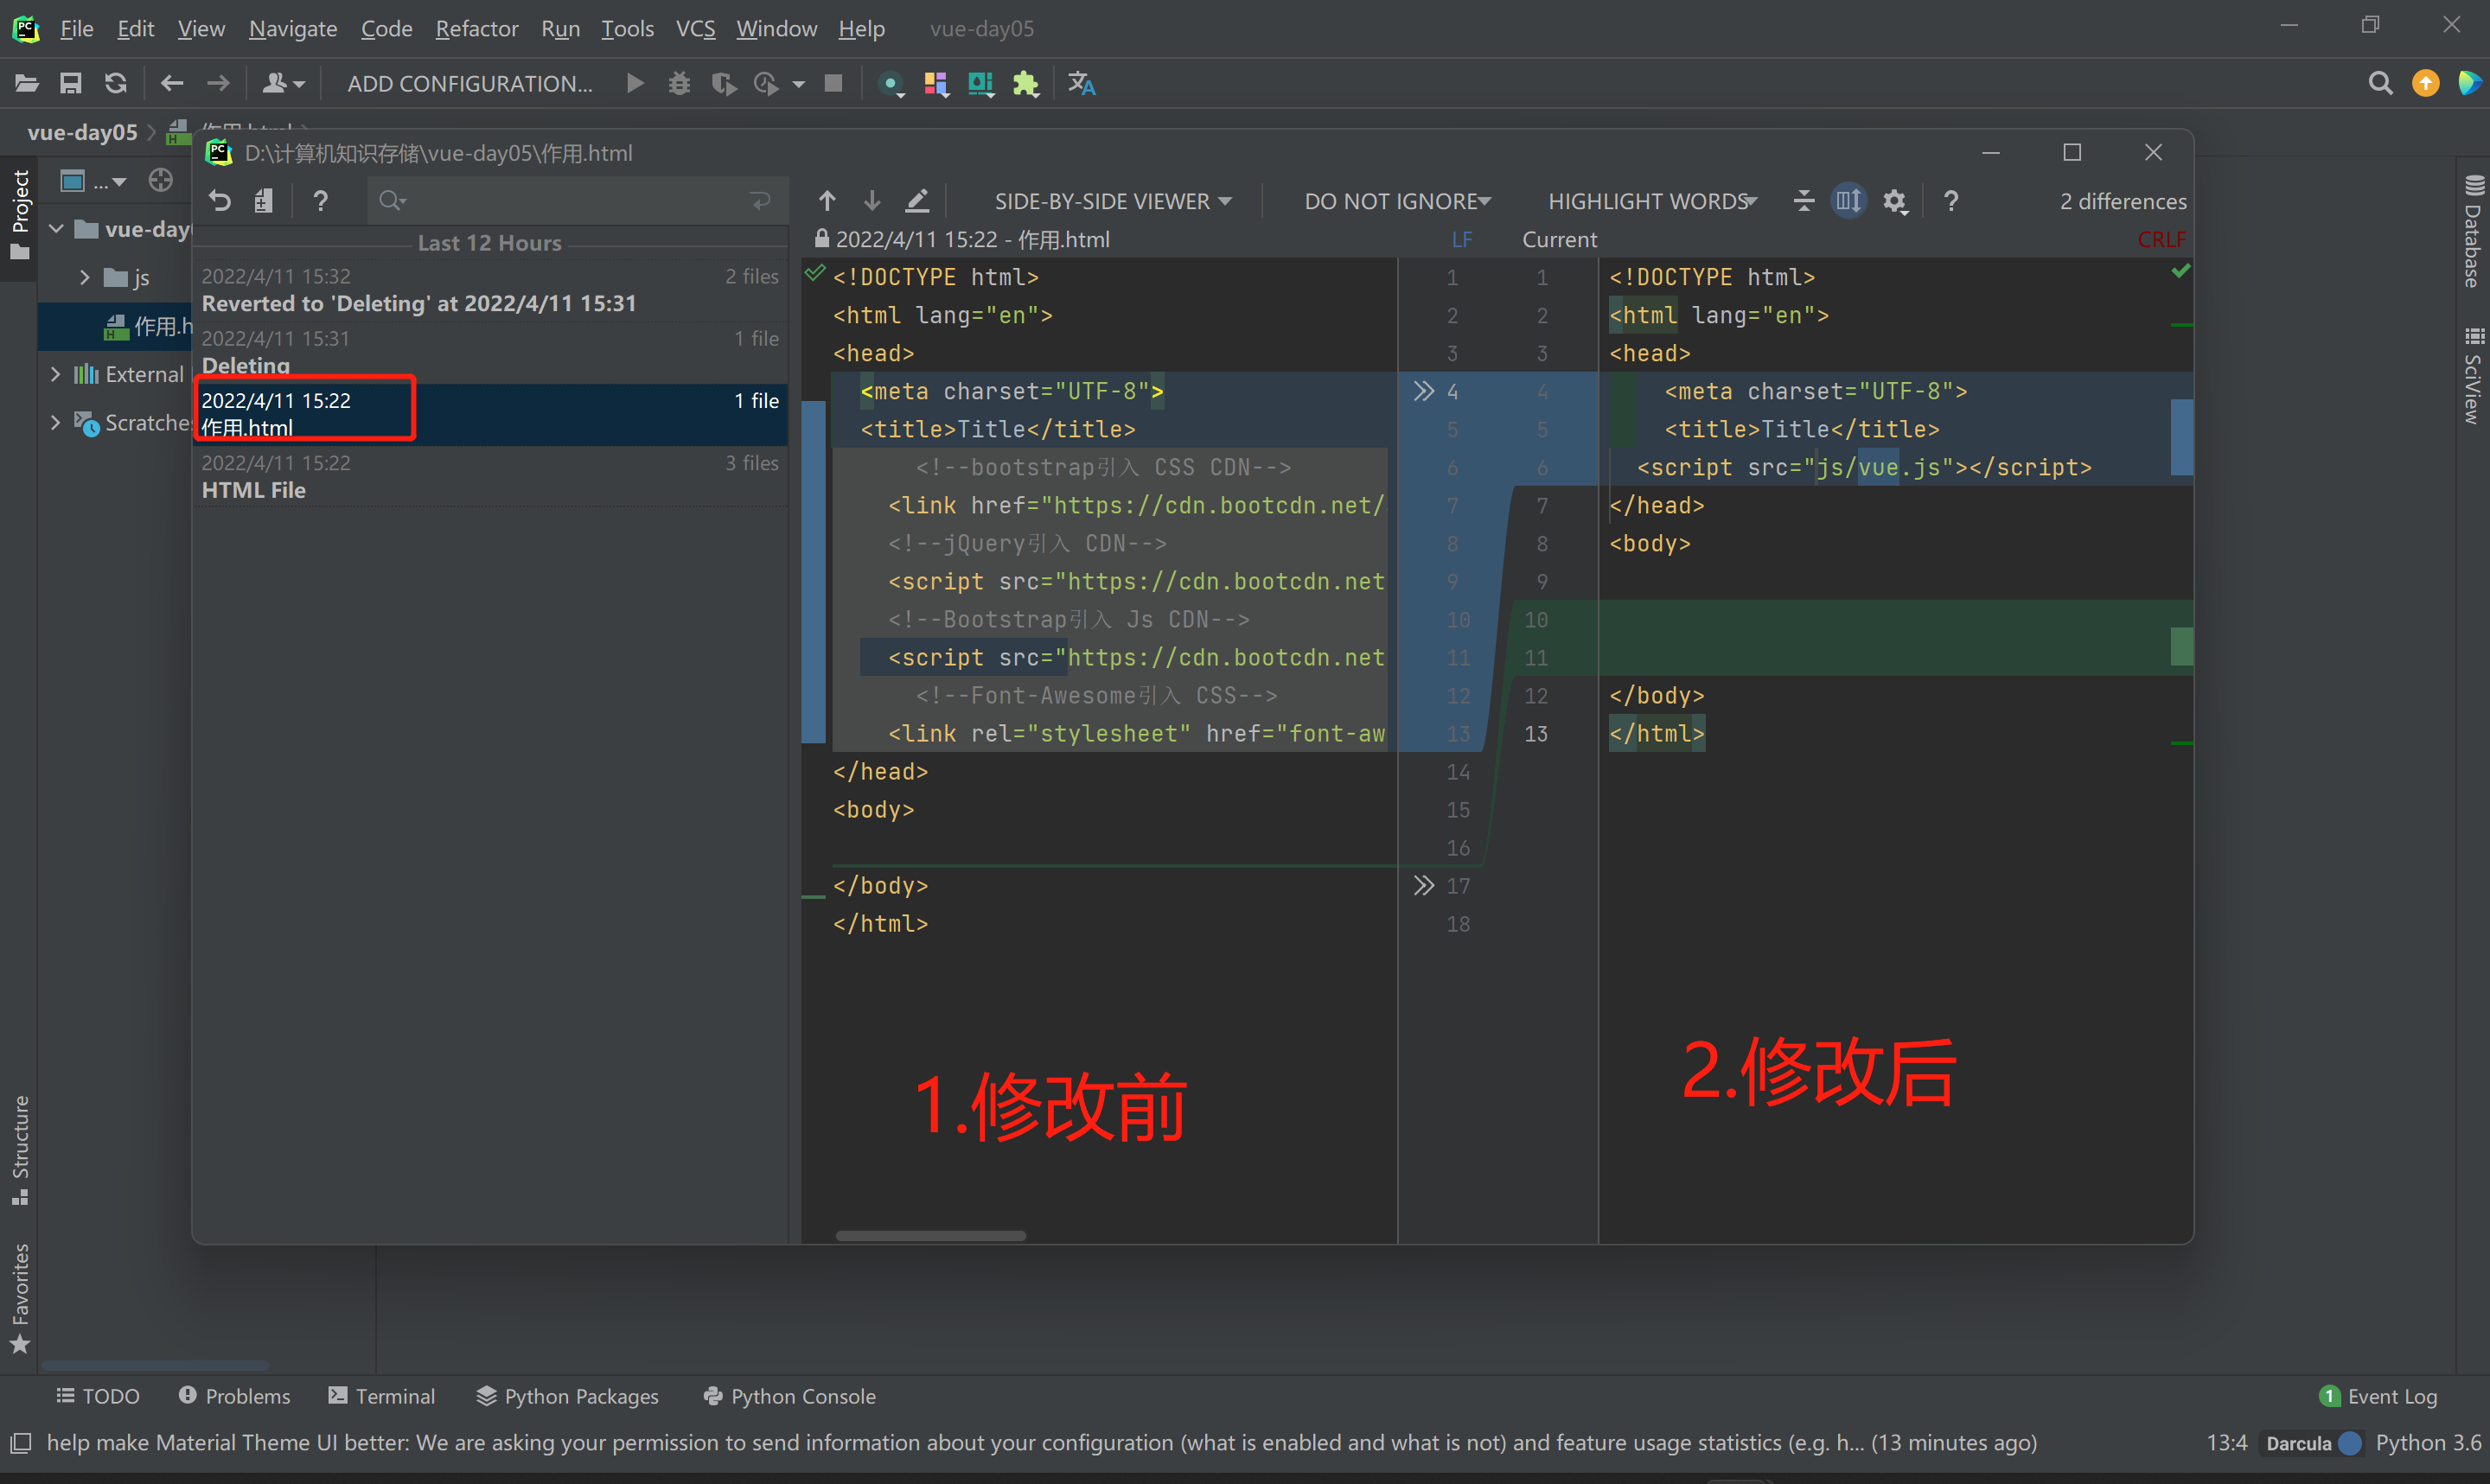Toggle synchronize scrolling button
This screenshot has width=2490, height=1484.
click(x=1848, y=201)
